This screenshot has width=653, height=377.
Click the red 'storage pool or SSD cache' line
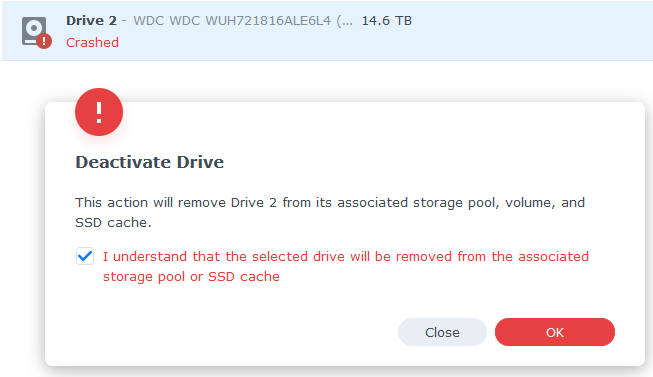click(x=191, y=277)
